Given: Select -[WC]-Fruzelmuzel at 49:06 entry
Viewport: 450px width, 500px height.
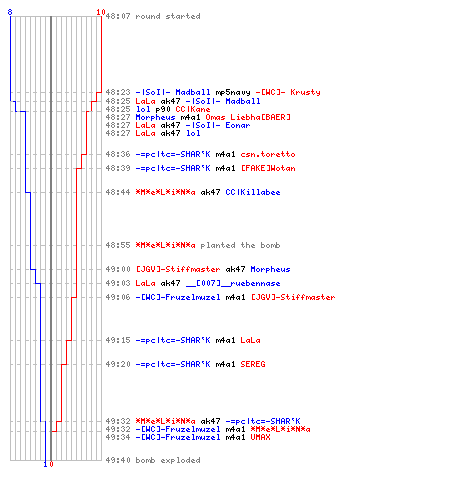Looking at the screenshot, I should click(x=178, y=297).
